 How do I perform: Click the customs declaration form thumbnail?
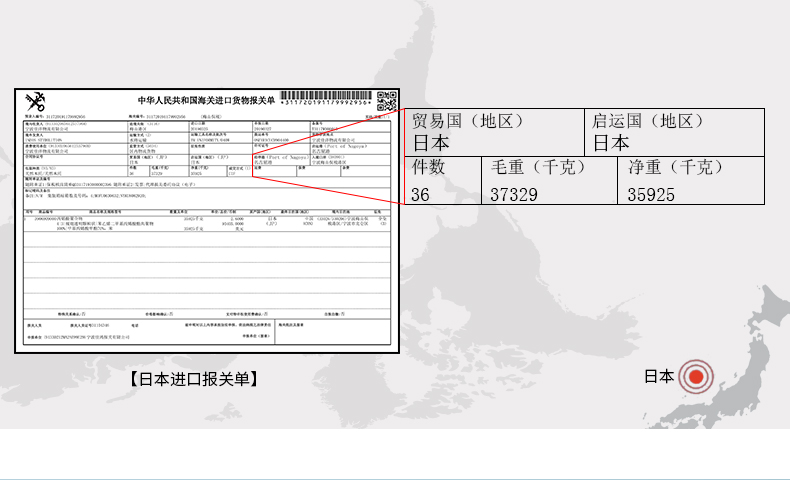(x=206, y=220)
